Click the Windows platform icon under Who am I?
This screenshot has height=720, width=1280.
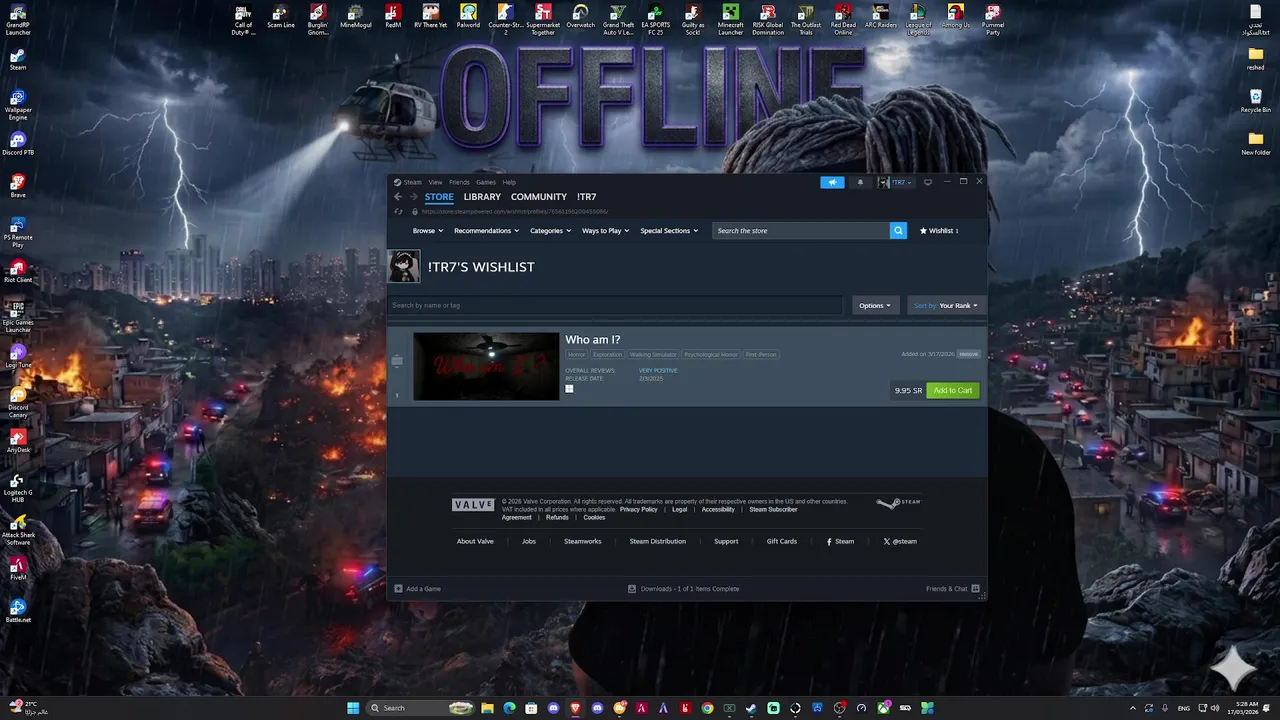(x=569, y=389)
